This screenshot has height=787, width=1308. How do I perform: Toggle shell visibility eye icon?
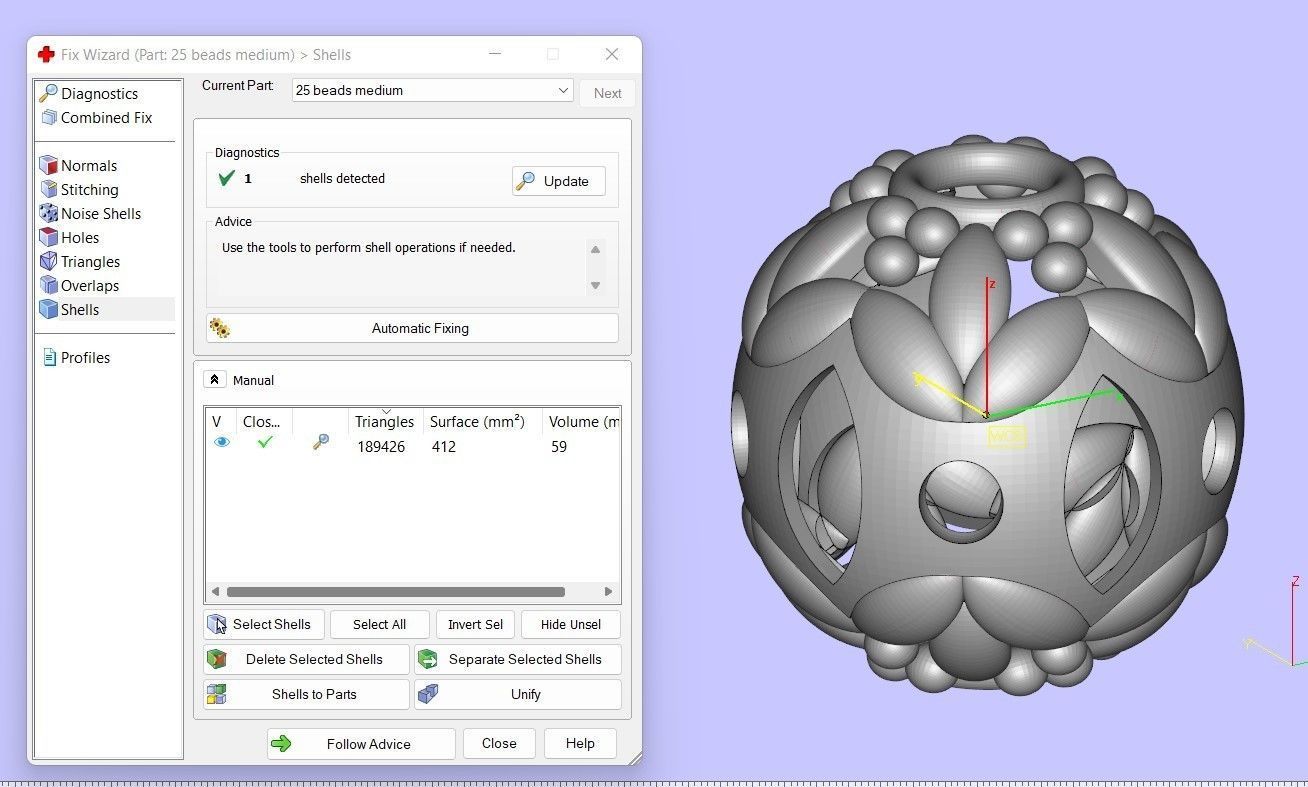coord(222,442)
